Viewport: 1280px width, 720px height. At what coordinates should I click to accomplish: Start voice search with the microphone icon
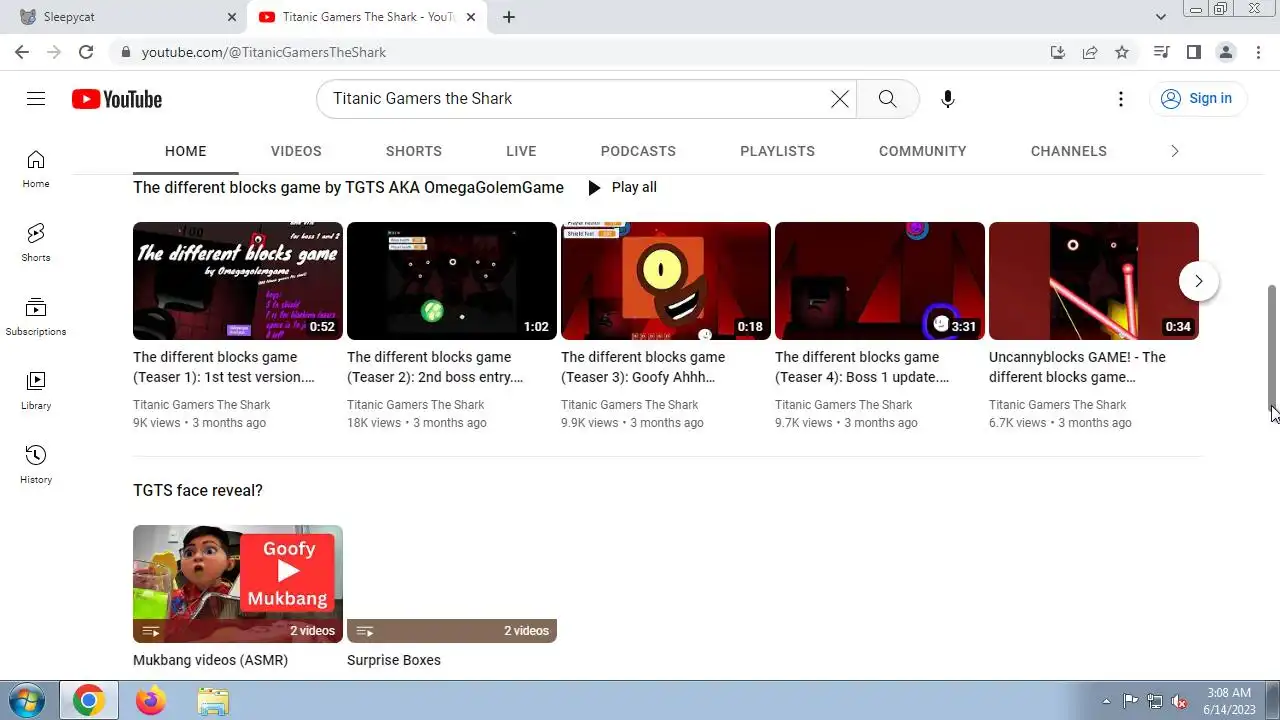(948, 98)
